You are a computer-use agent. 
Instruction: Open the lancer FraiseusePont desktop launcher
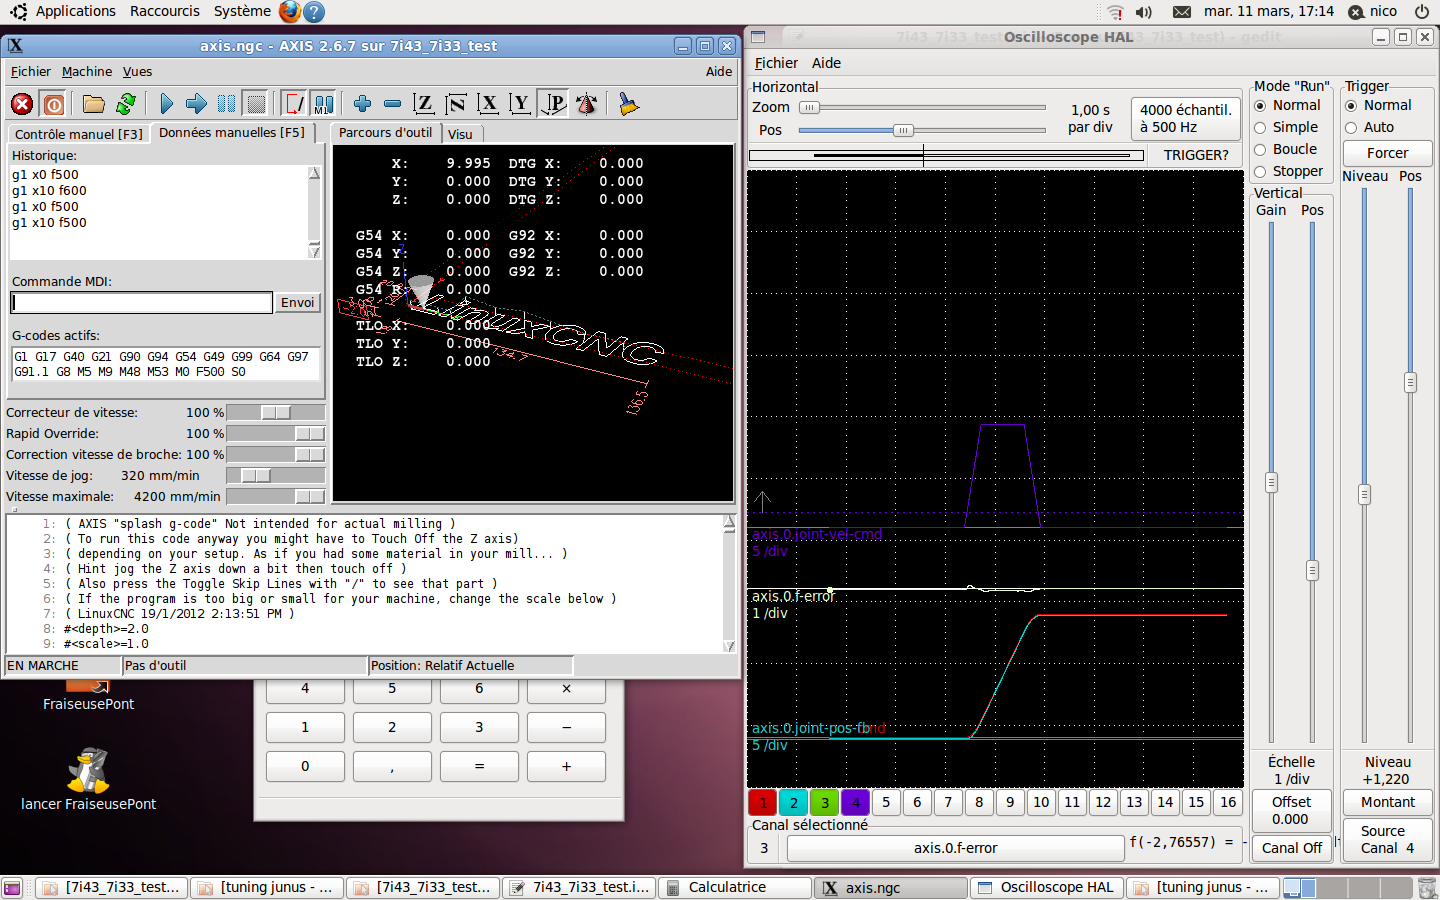(x=88, y=780)
